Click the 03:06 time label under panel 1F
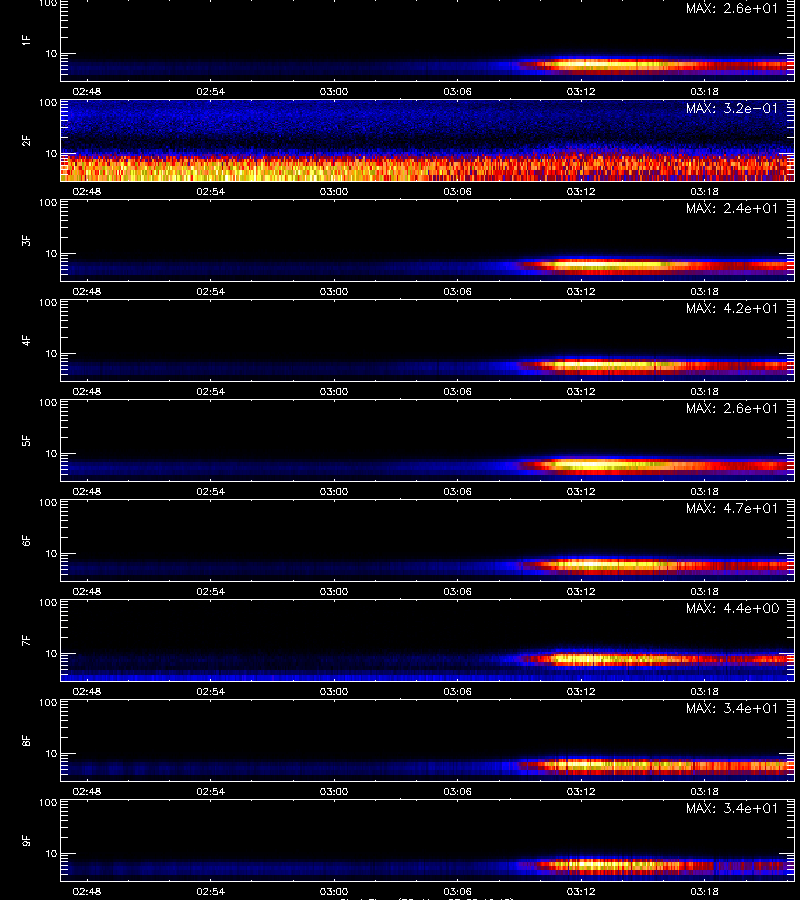 point(457,91)
